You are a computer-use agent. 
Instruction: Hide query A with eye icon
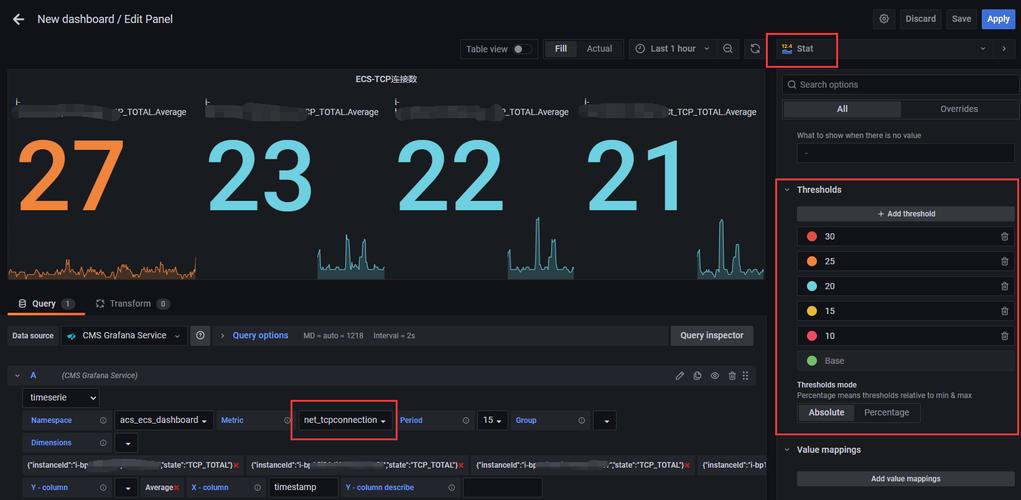coord(715,376)
